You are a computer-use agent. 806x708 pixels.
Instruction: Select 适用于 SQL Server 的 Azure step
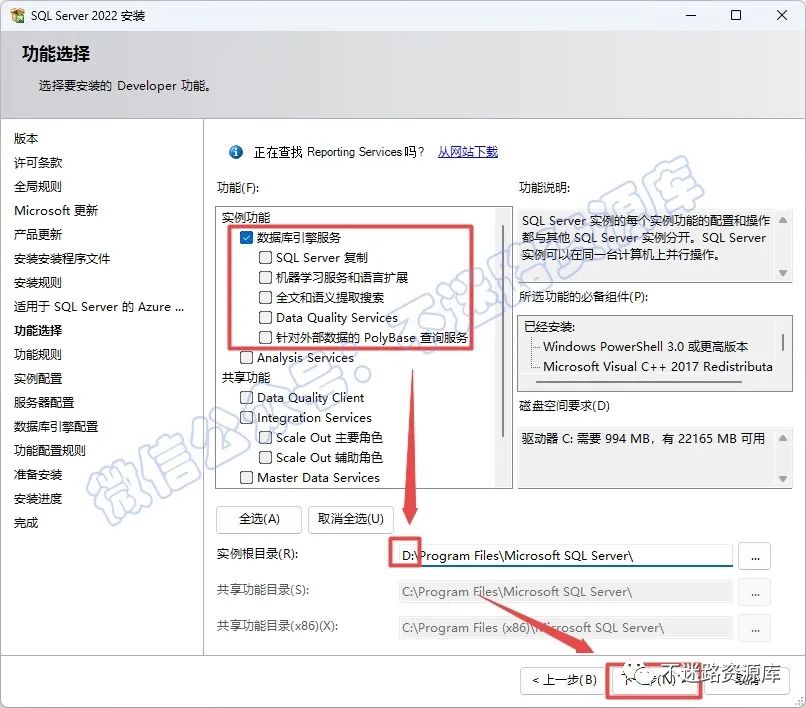[99, 306]
